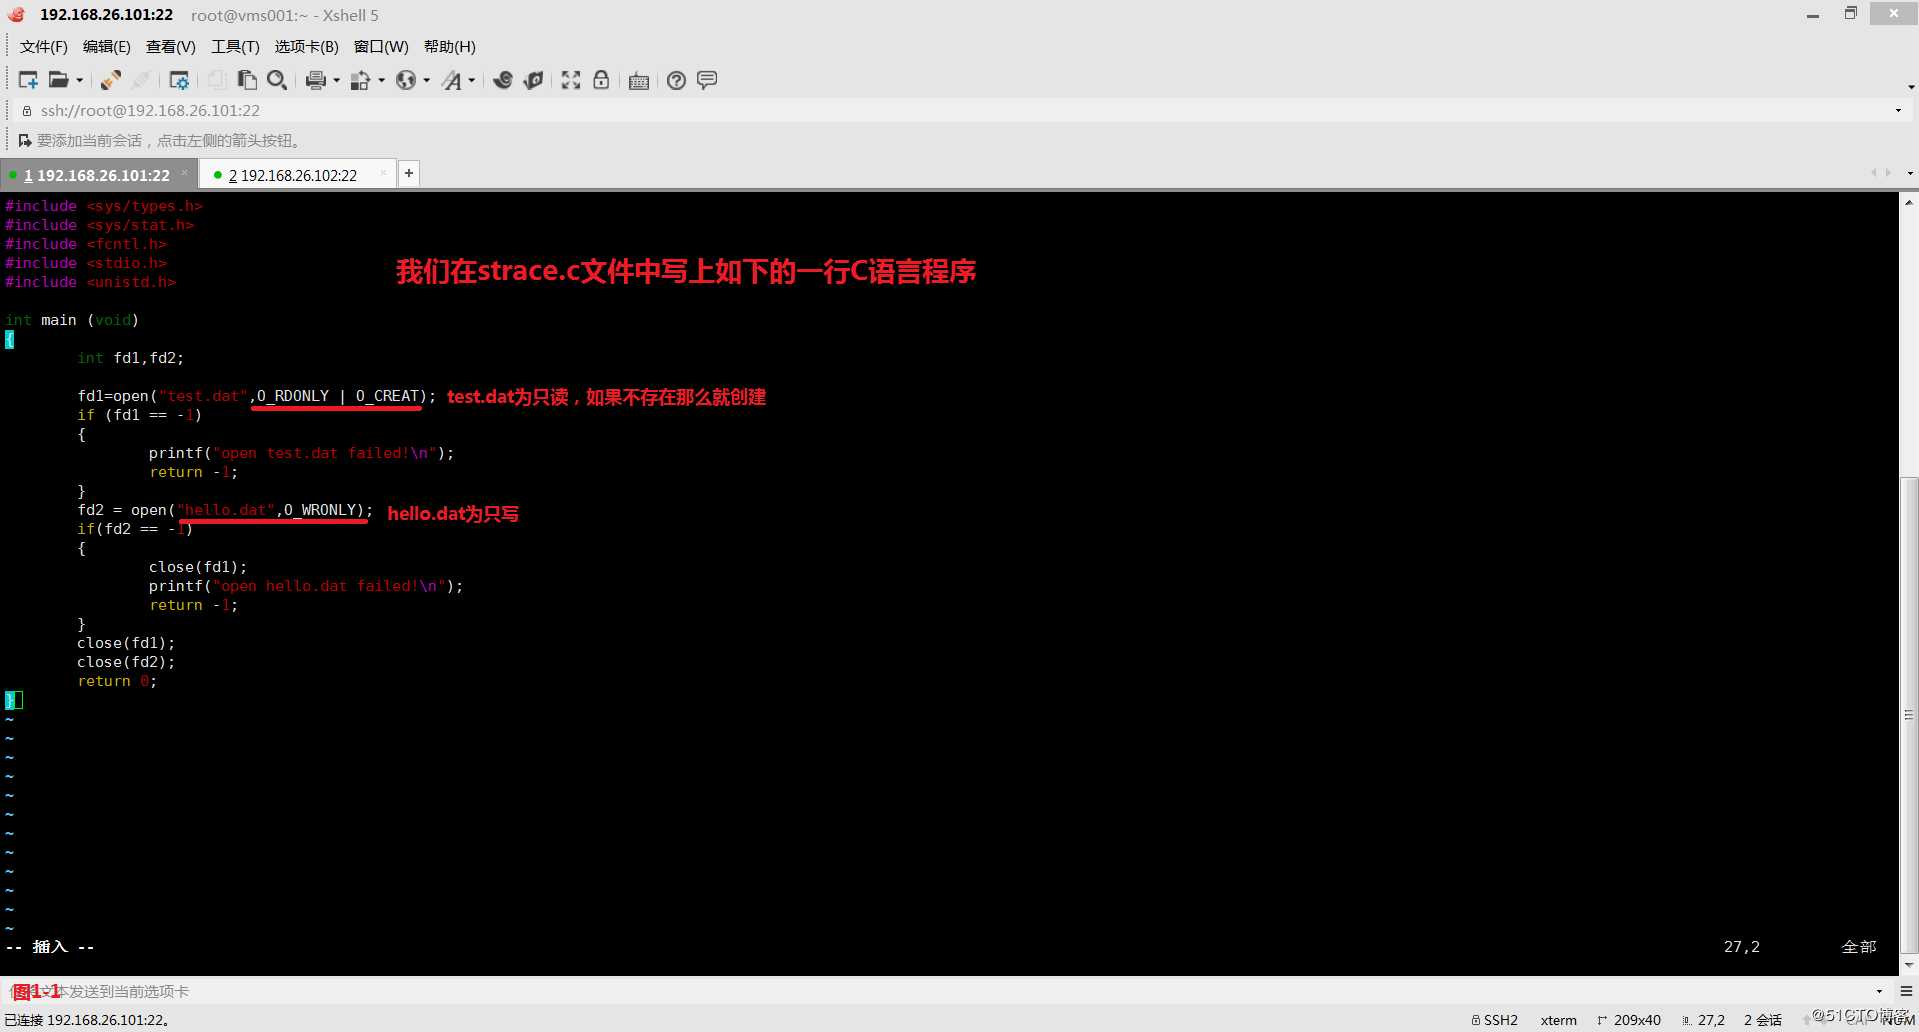Viewport: 1919px width, 1032px height.
Task: Click the keyboard Key mapping icon
Action: (639, 80)
